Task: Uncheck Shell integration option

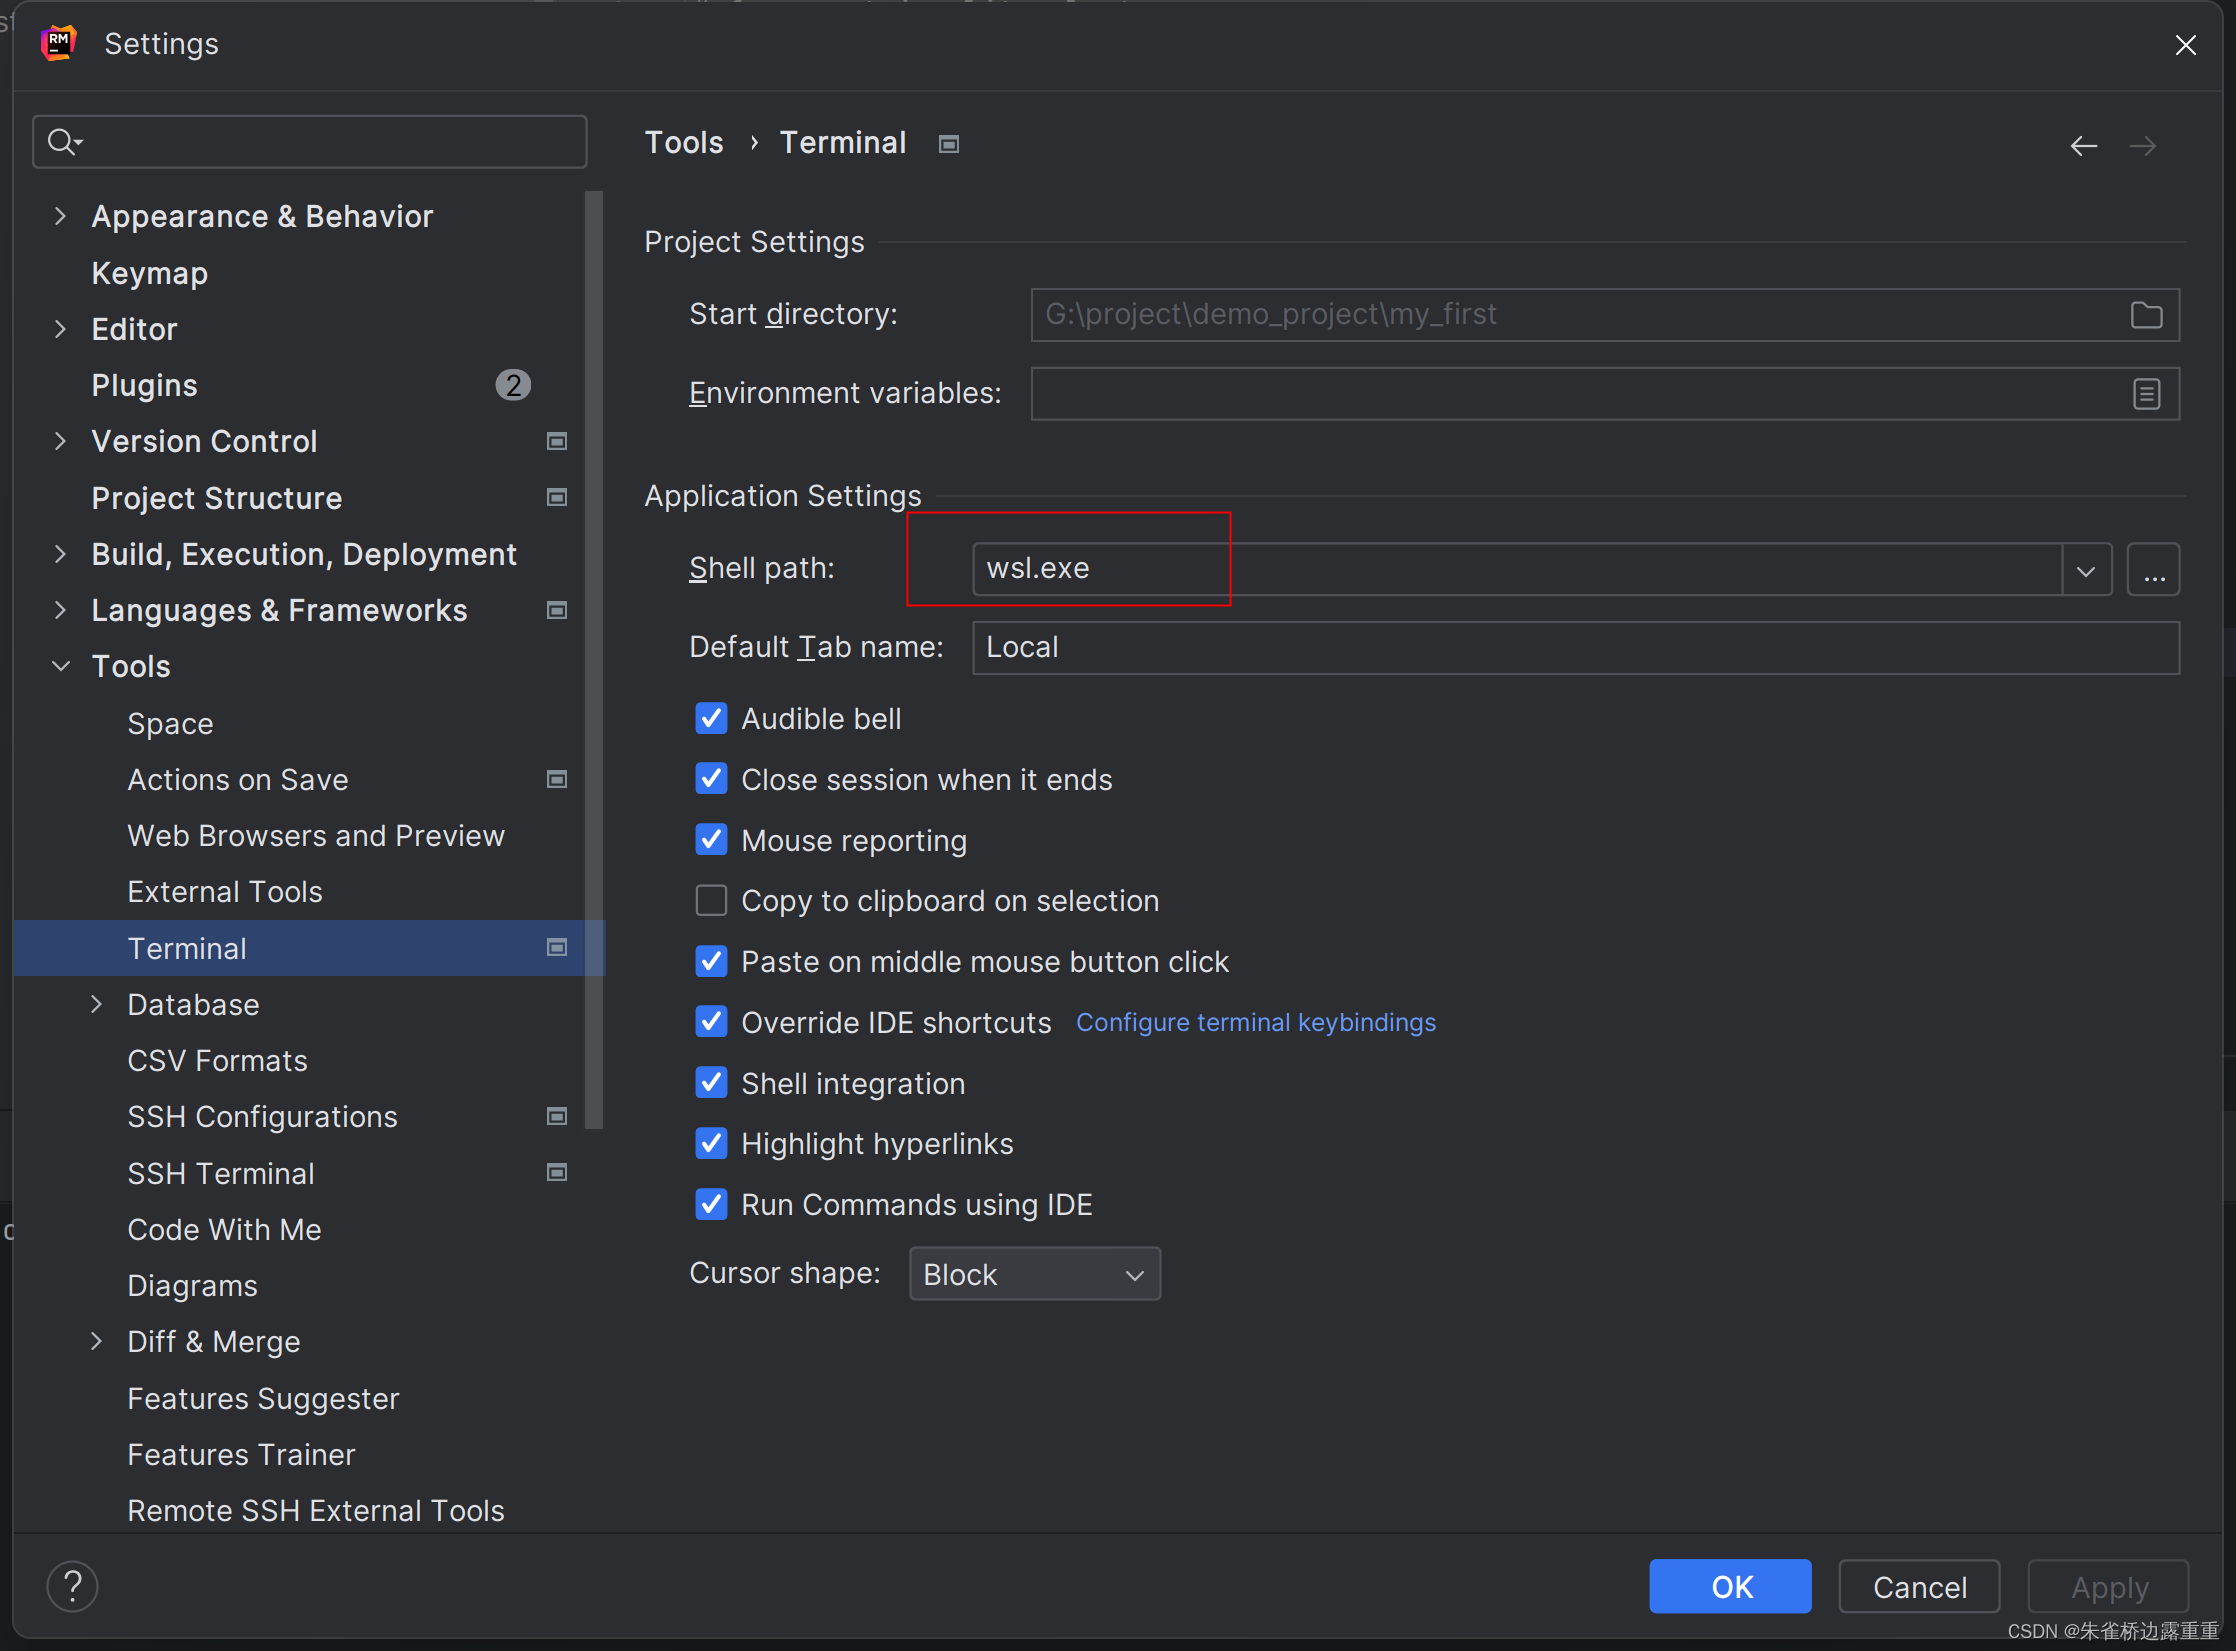Action: click(711, 1083)
